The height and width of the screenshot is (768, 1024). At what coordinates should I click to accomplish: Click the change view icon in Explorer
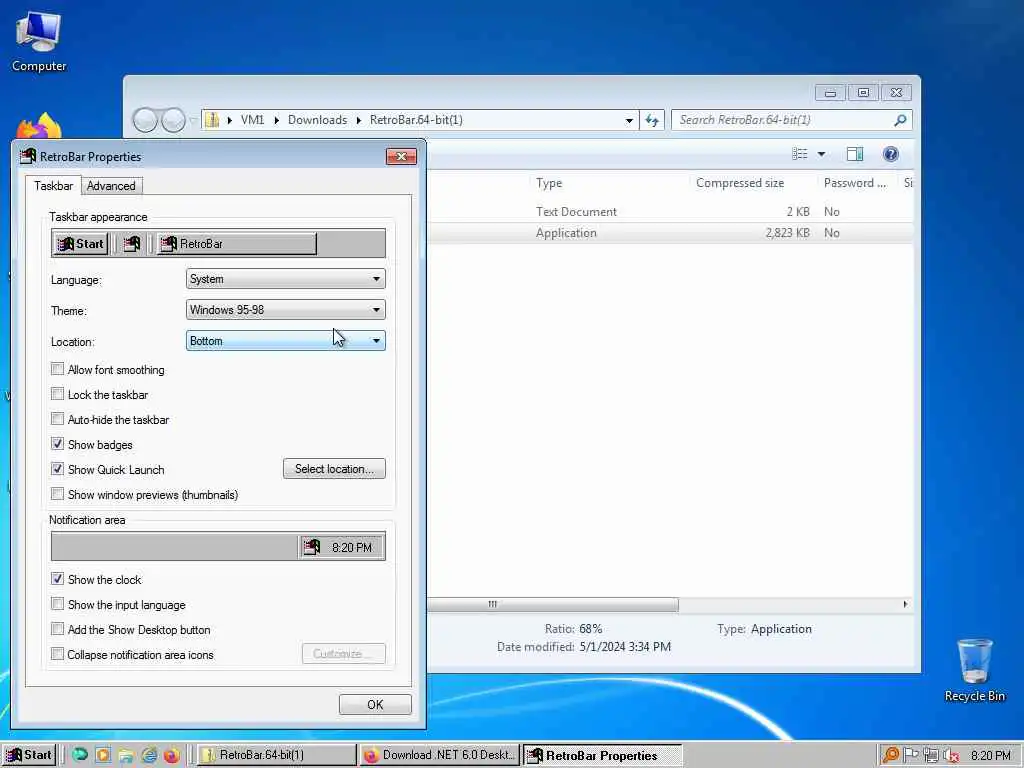799,154
